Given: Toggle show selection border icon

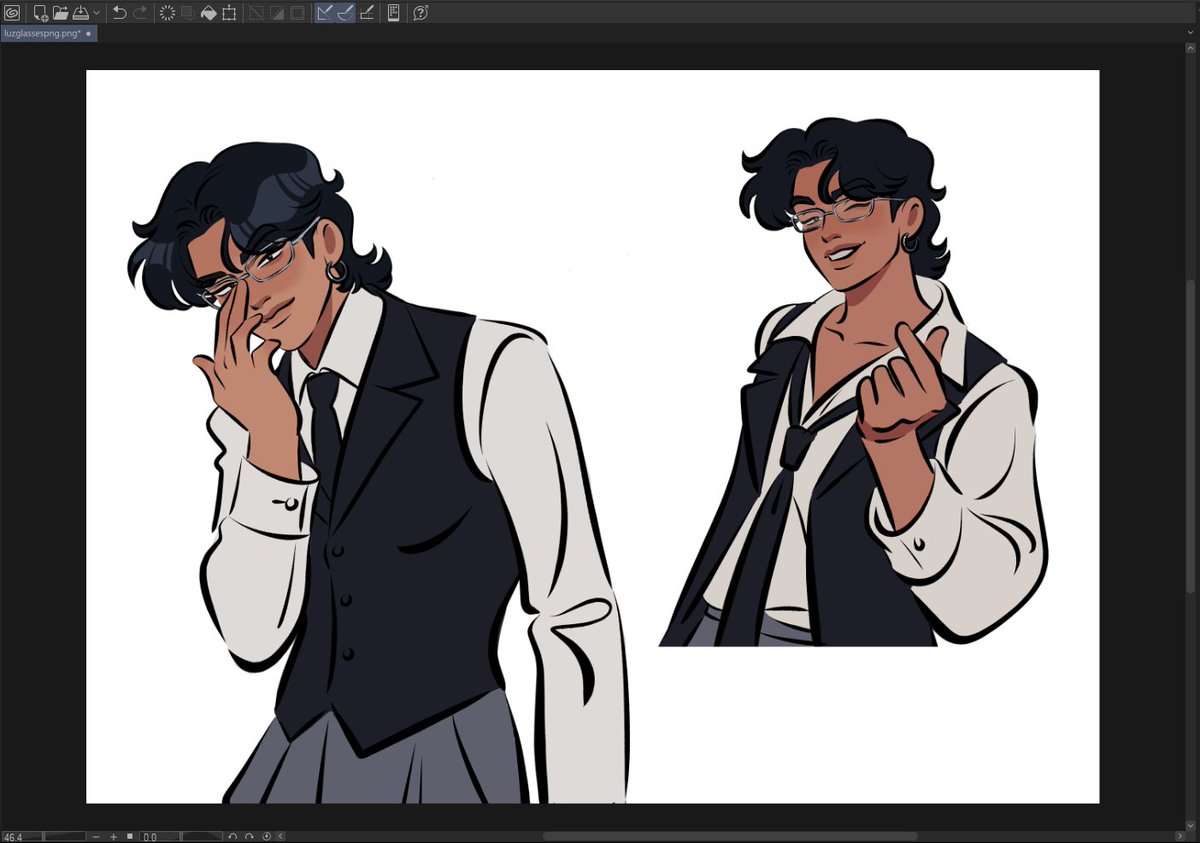Looking at the screenshot, I should [297, 13].
